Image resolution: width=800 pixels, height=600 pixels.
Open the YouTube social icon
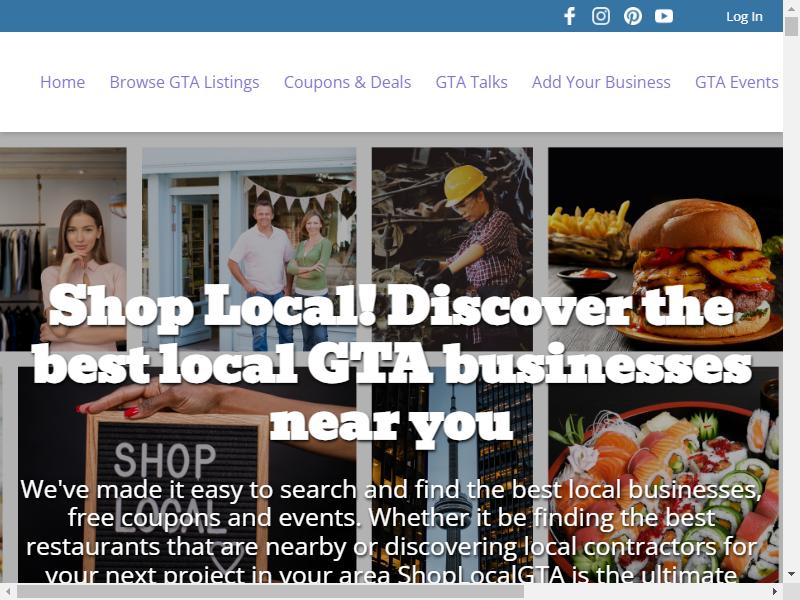[664, 16]
